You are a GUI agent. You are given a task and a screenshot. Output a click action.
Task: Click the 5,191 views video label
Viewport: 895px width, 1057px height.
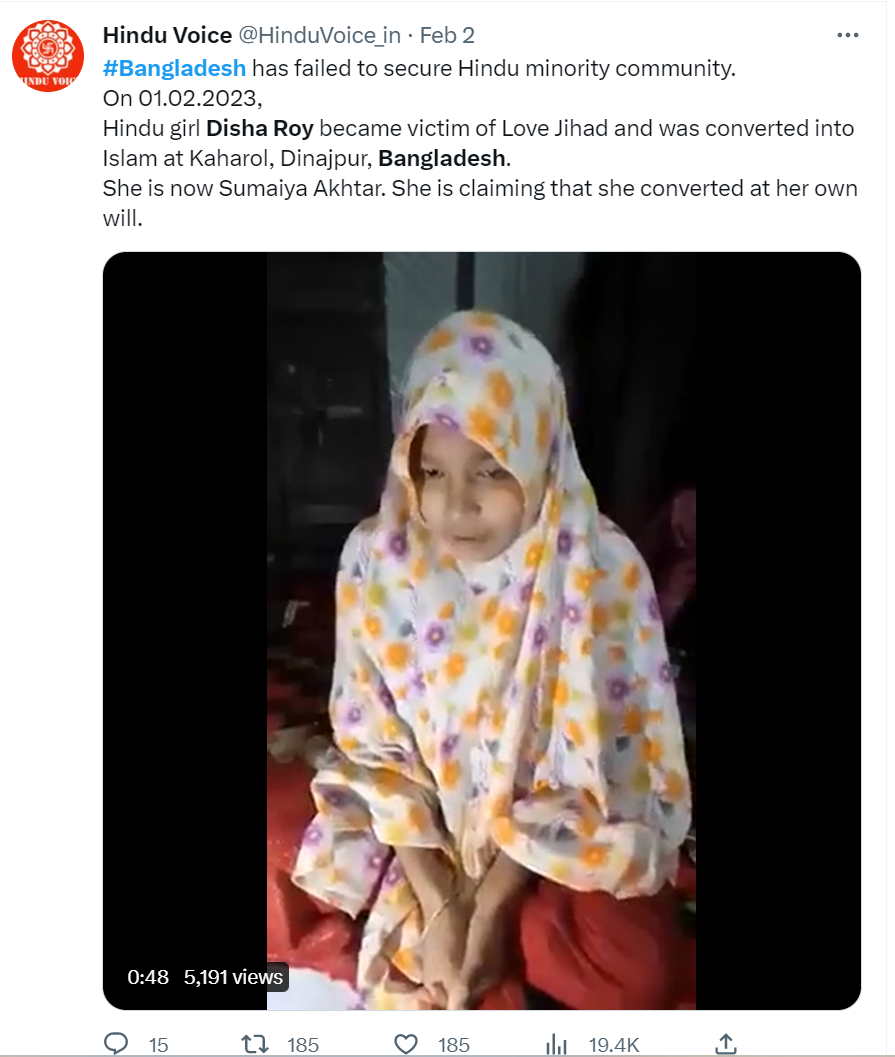pos(233,977)
